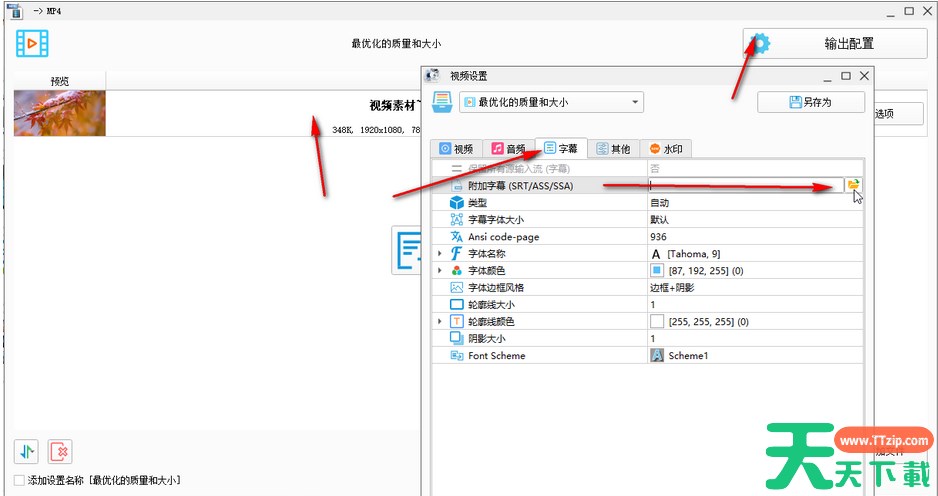
Task: Click the film-strip video icon at top left
Action: pyautogui.click(x=32, y=43)
